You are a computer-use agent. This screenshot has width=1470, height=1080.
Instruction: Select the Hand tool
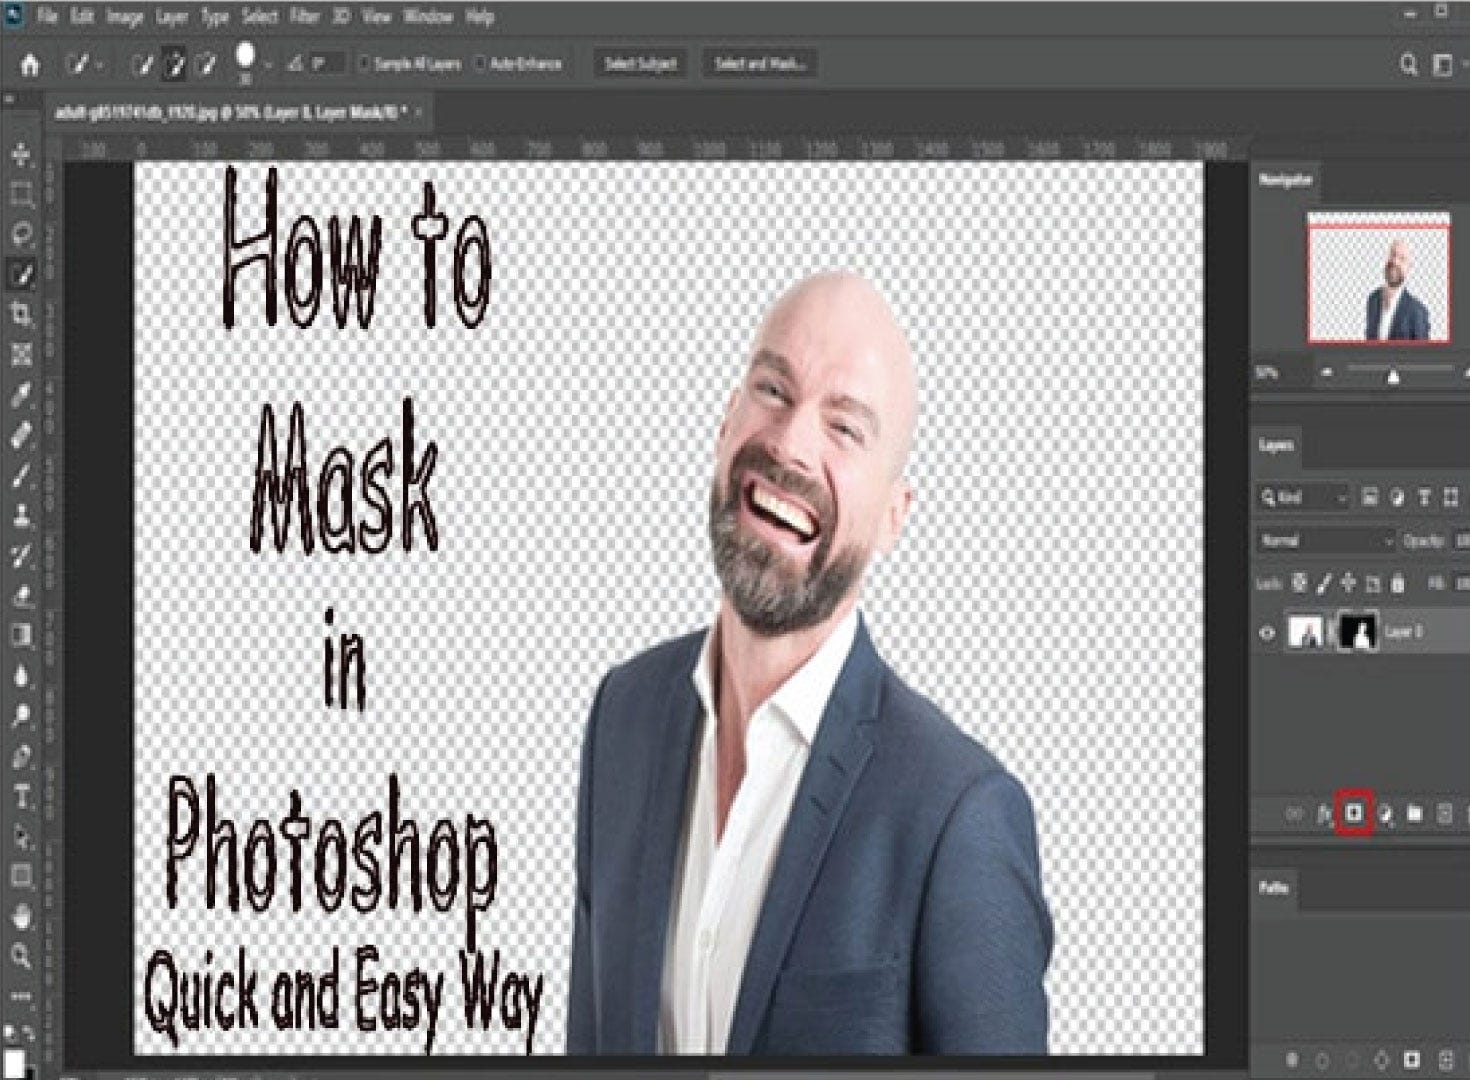tap(21, 917)
